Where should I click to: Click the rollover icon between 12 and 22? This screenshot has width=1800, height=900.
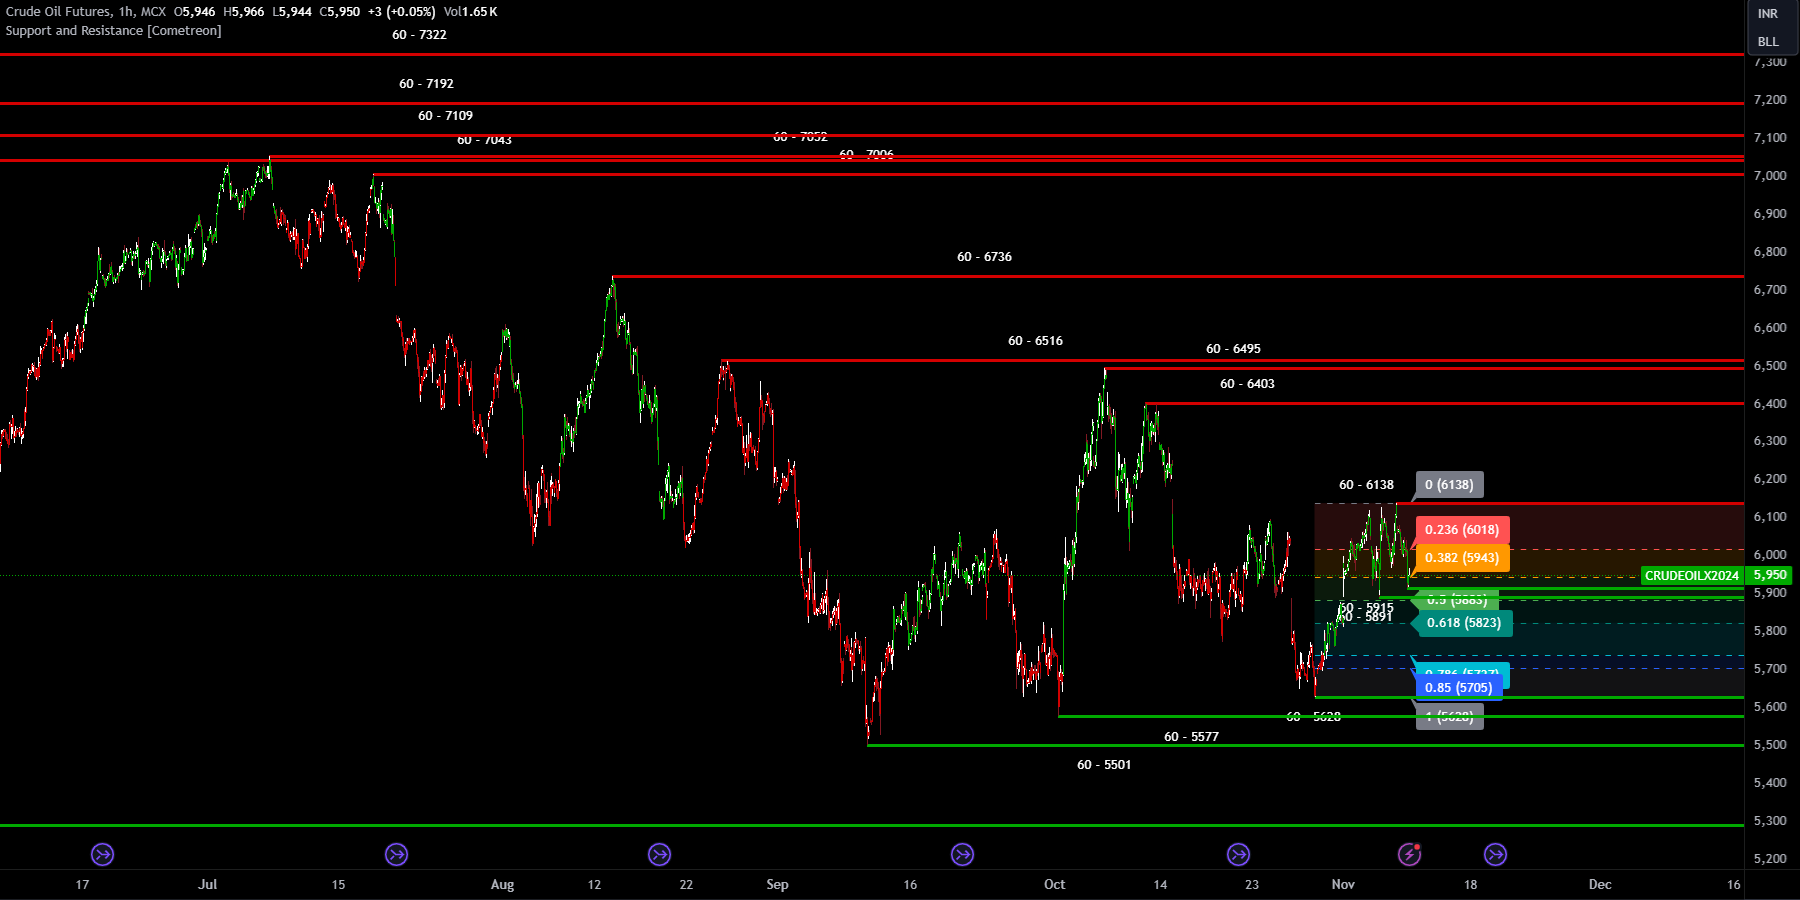point(659,854)
